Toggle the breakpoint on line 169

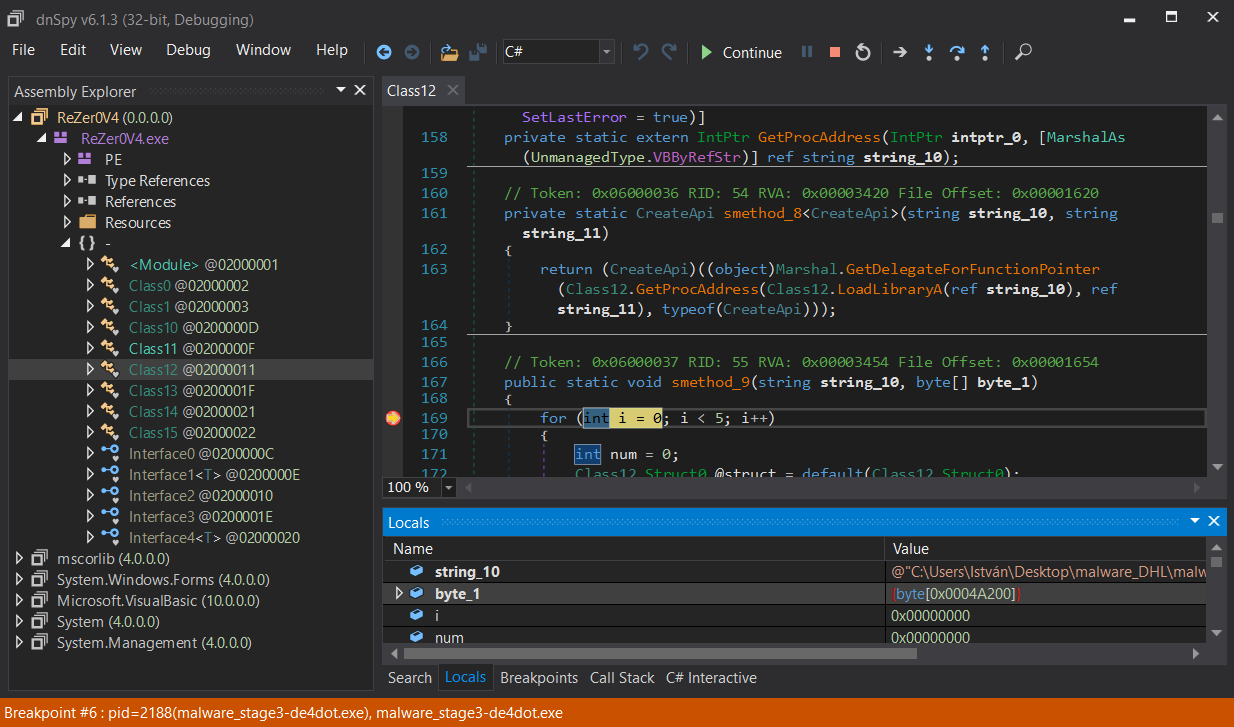(393, 418)
